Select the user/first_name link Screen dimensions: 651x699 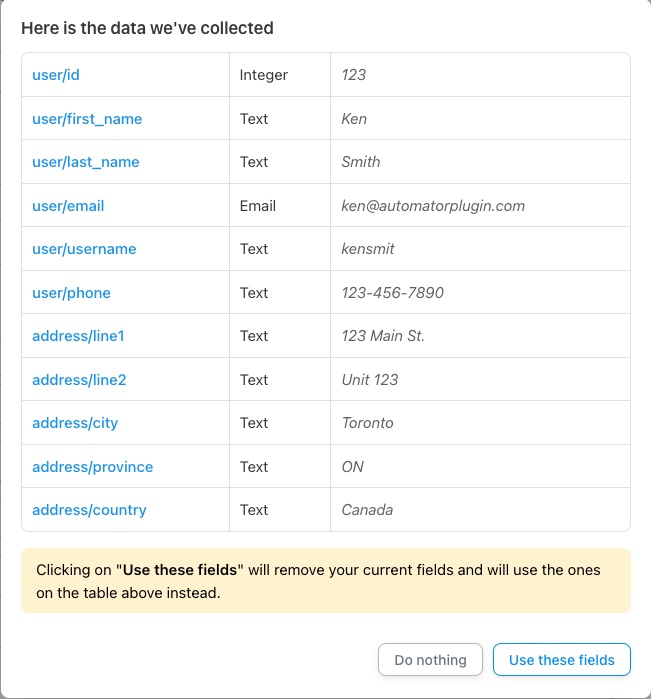coord(87,119)
